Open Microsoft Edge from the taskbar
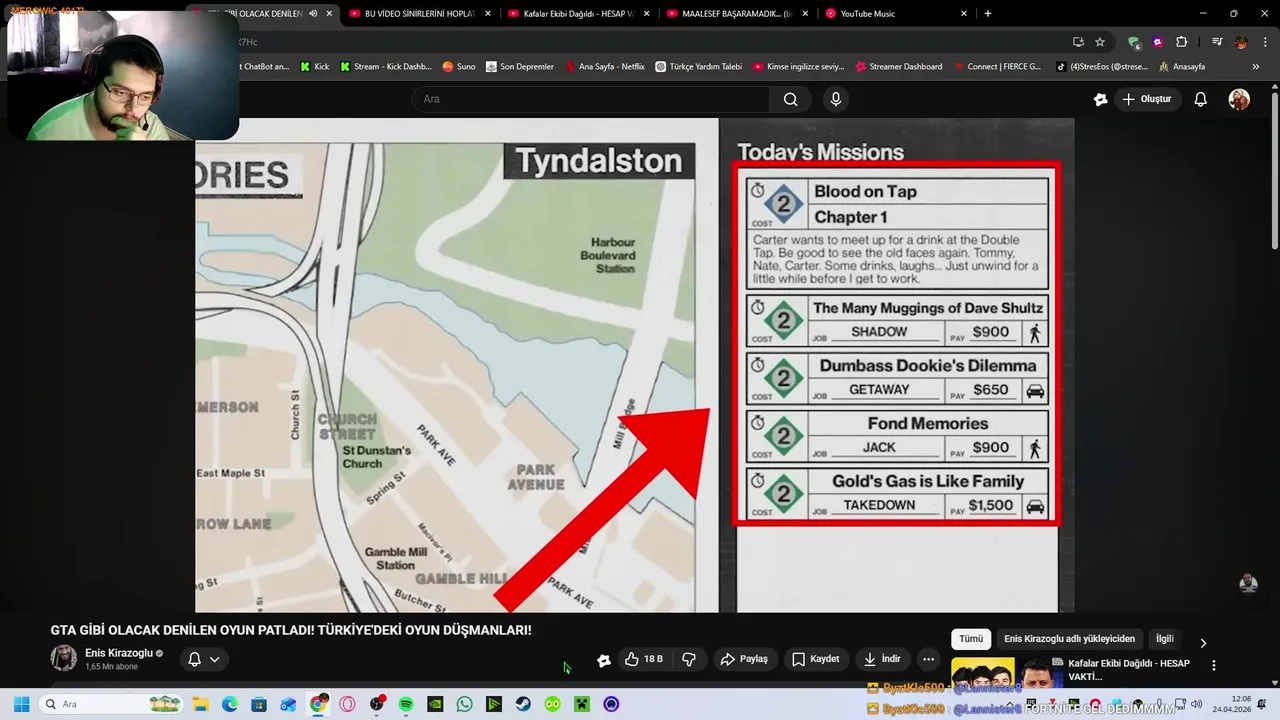1280x720 pixels. tap(229, 704)
